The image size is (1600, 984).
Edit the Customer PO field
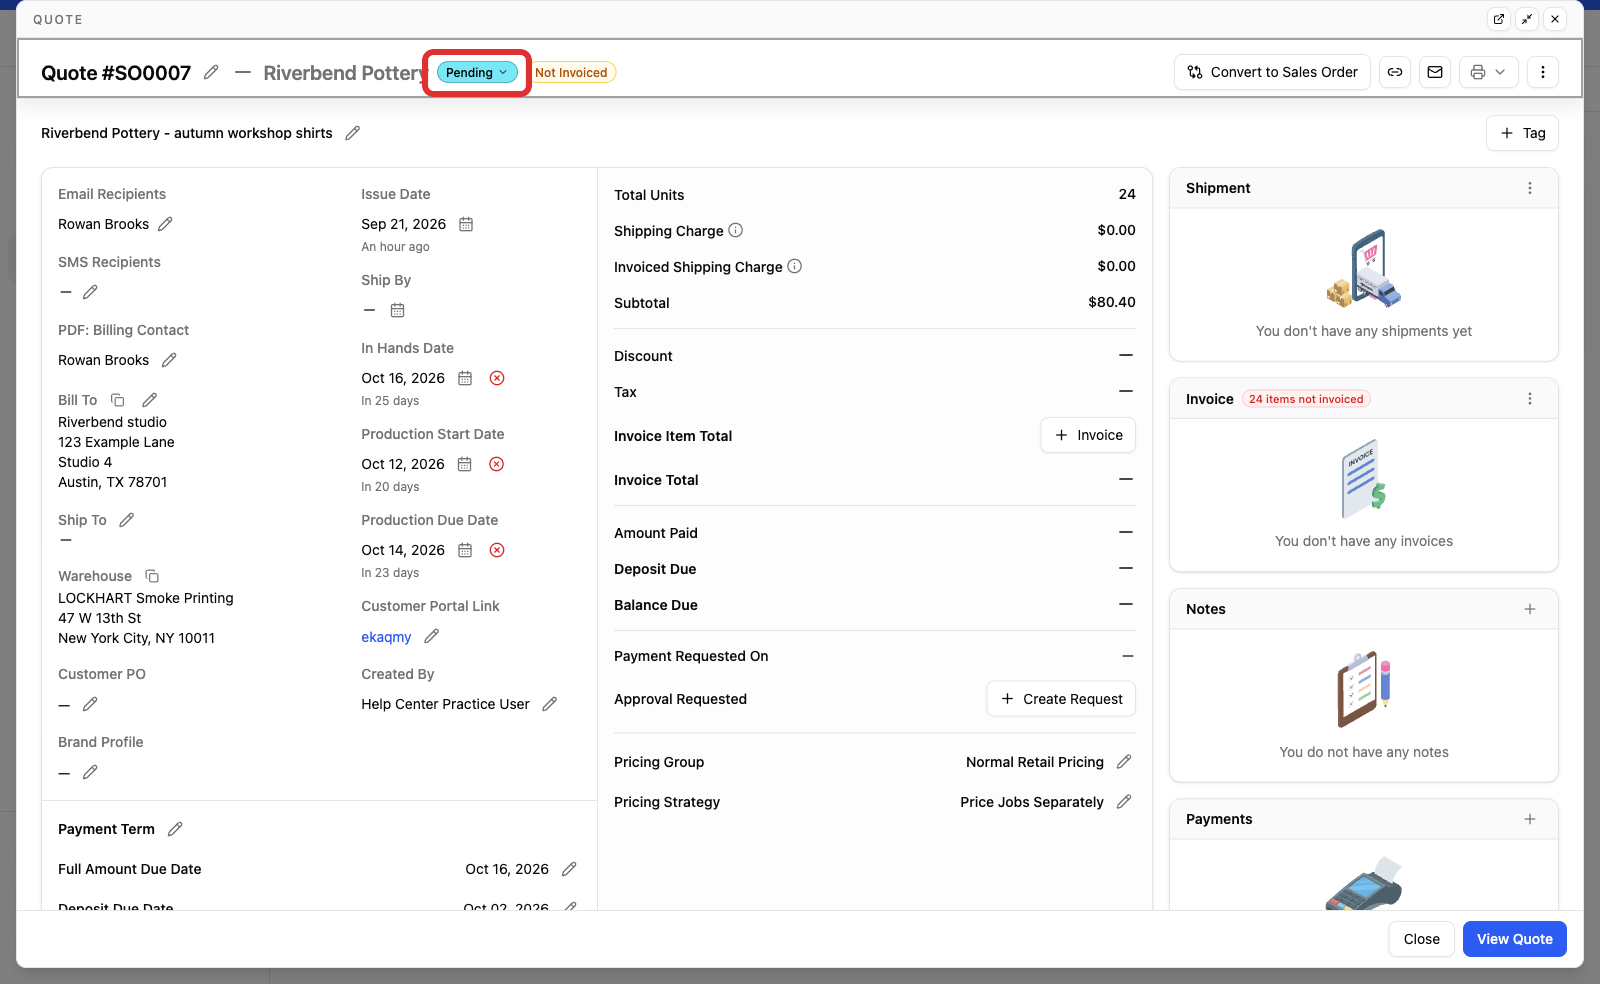[90, 704]
